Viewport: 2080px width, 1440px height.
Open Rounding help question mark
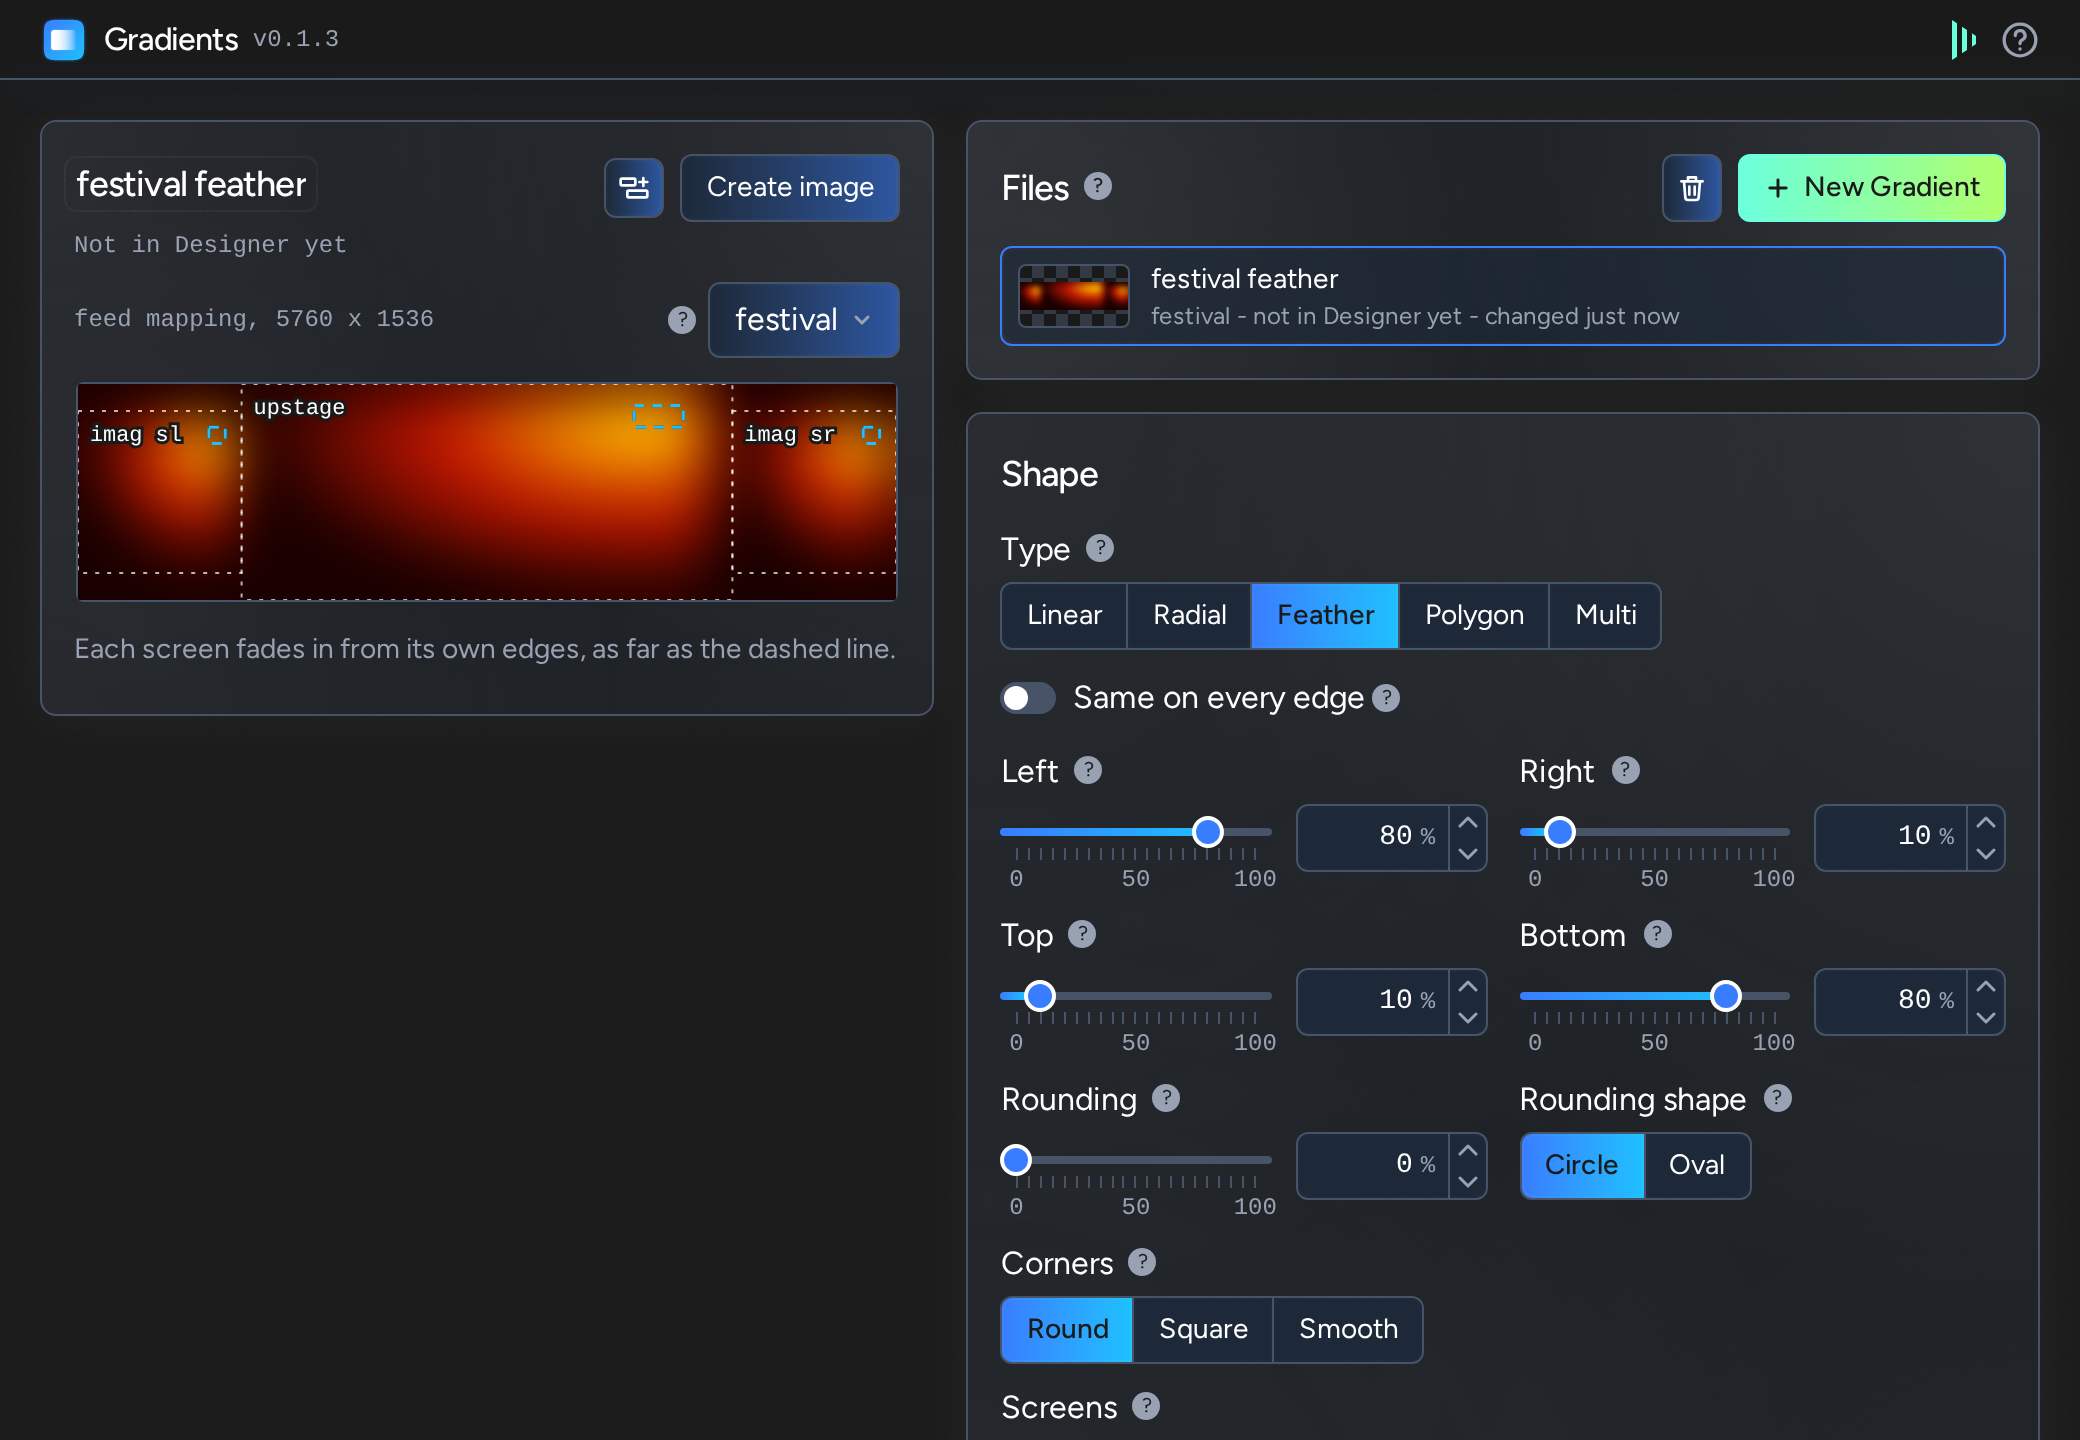coord(1166,1098)
